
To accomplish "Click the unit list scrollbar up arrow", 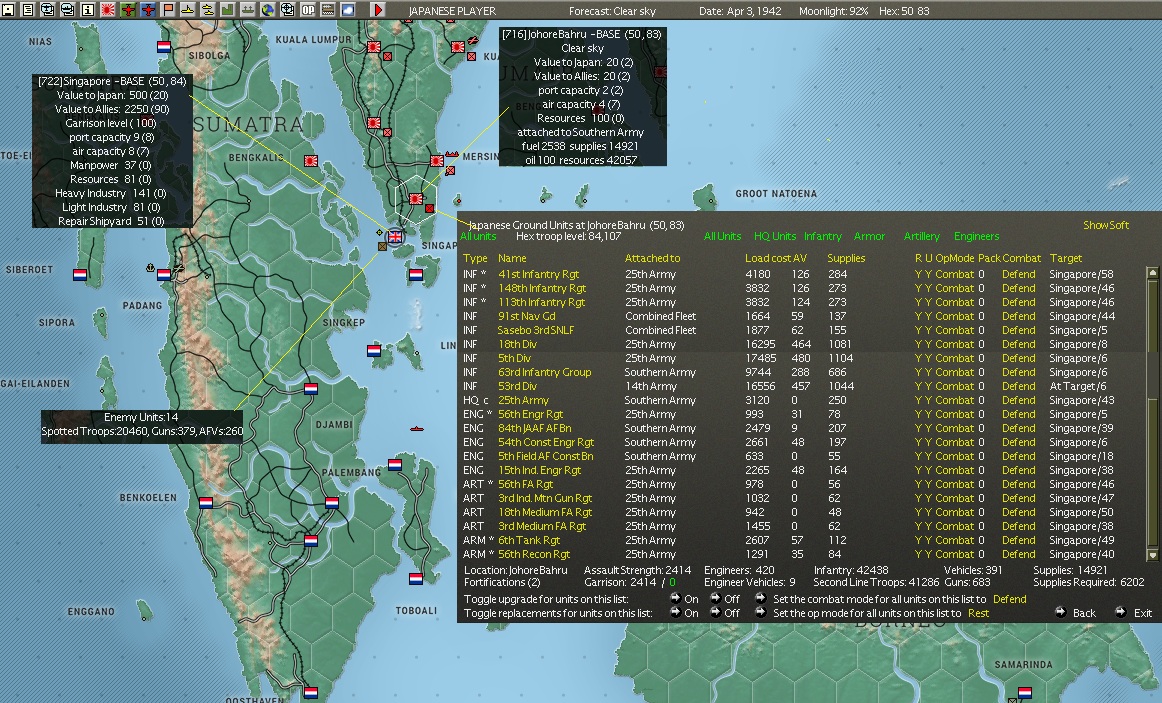I will pos(1152,273).
